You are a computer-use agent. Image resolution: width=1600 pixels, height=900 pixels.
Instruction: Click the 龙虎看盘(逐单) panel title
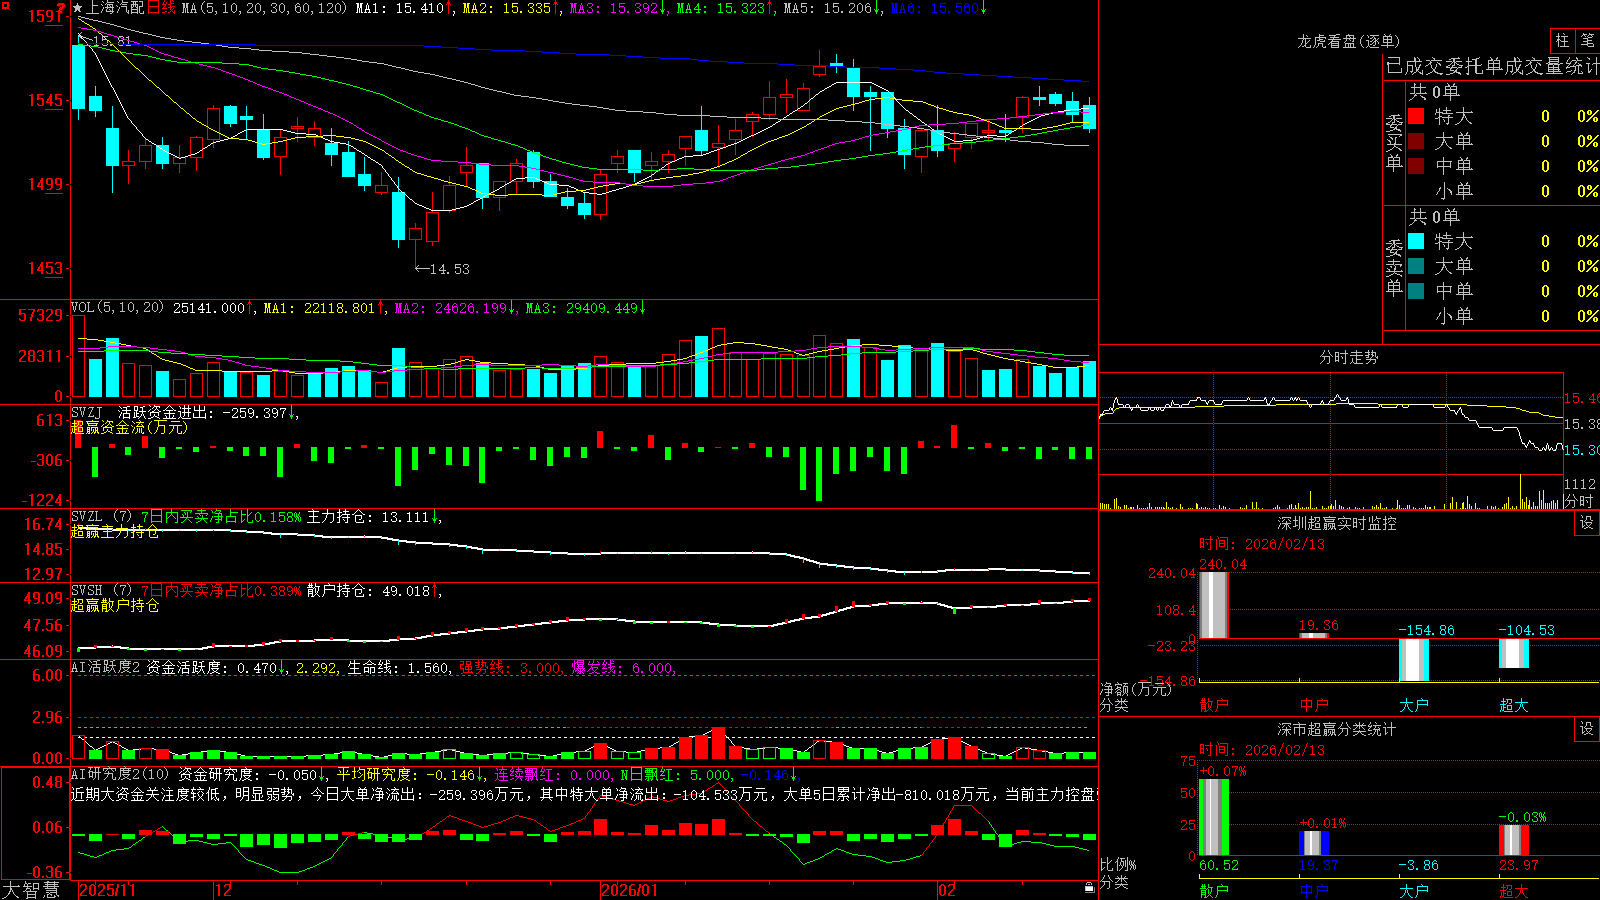(1348, 41)
